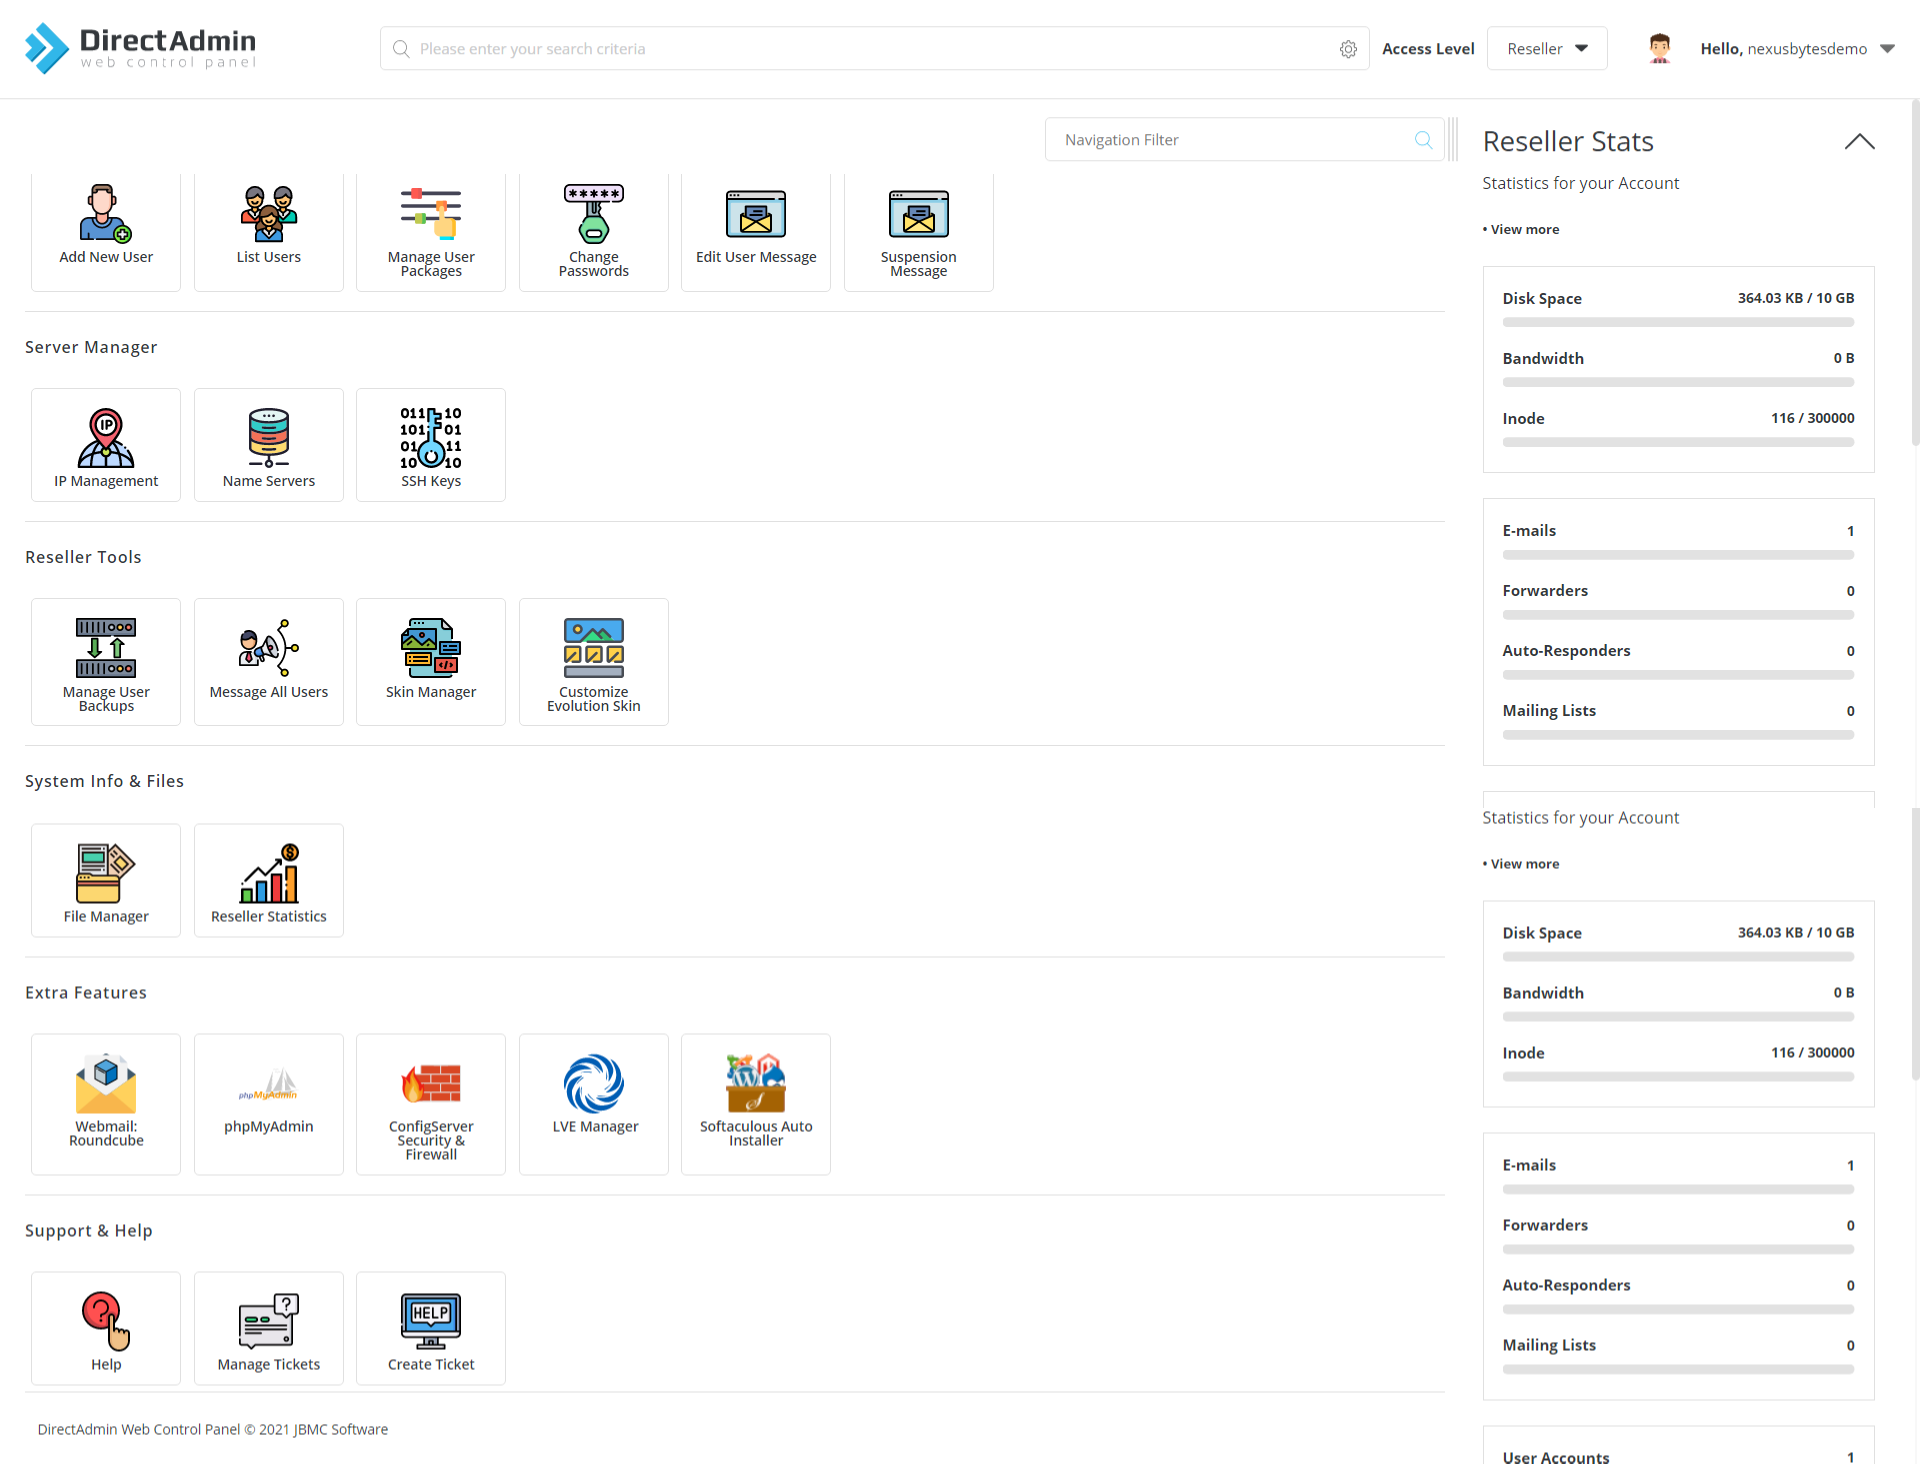Click the first E-mails usage bar

tap(1678, 555)
